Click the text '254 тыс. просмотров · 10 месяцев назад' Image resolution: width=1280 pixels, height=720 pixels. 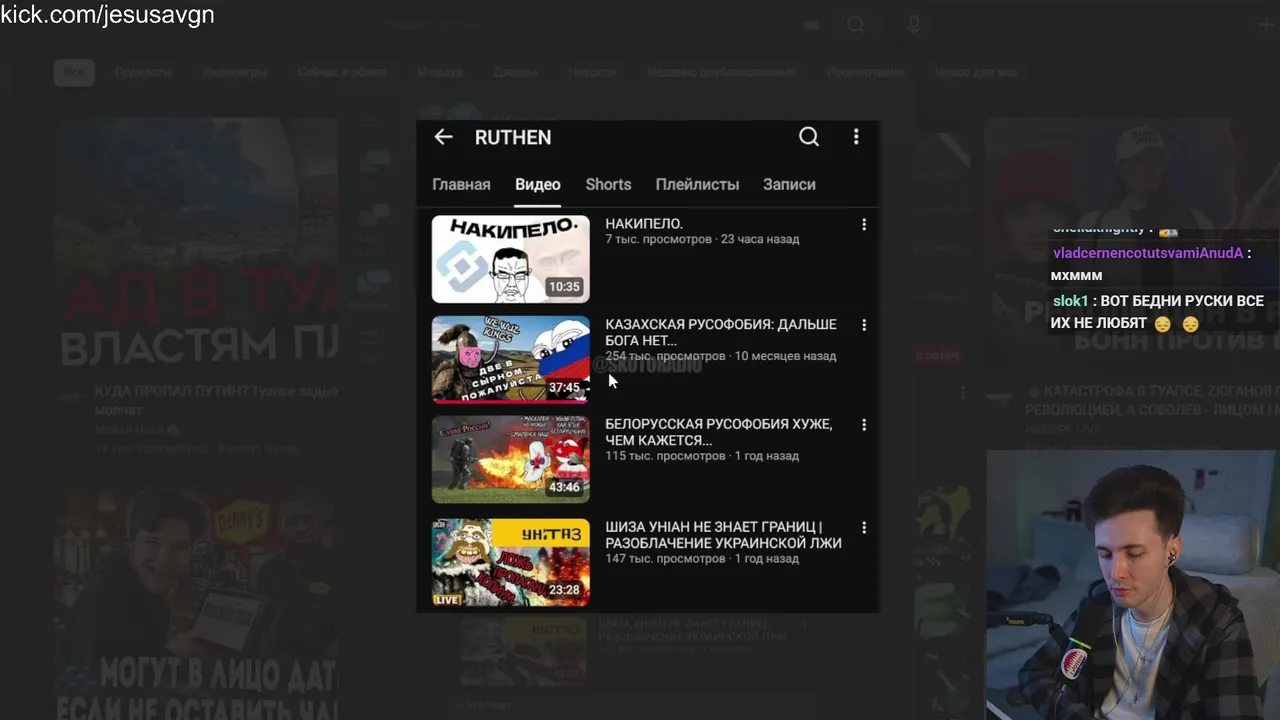point(720,356)
